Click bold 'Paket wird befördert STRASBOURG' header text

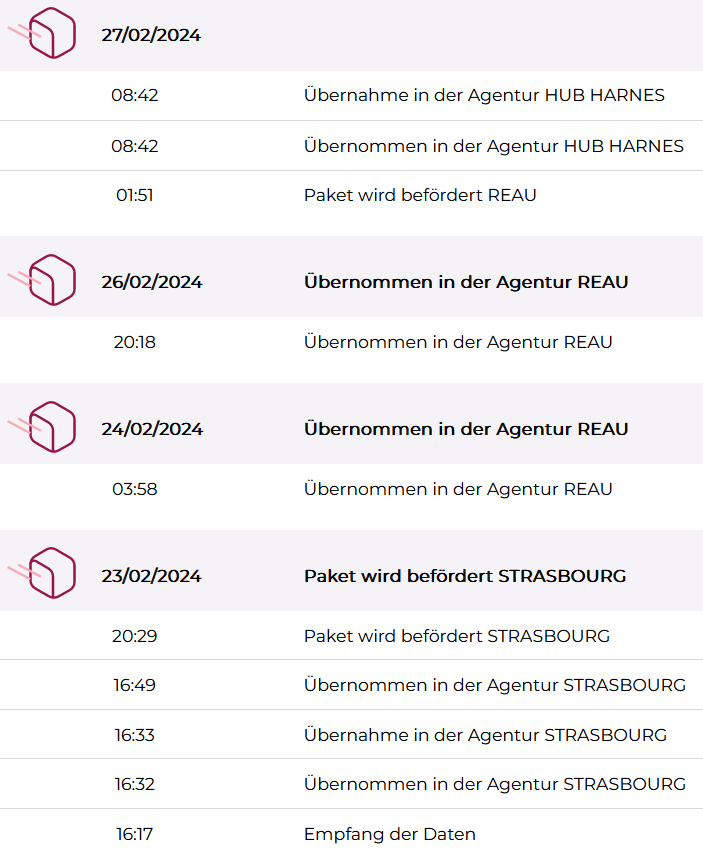[x=465, y=575]
